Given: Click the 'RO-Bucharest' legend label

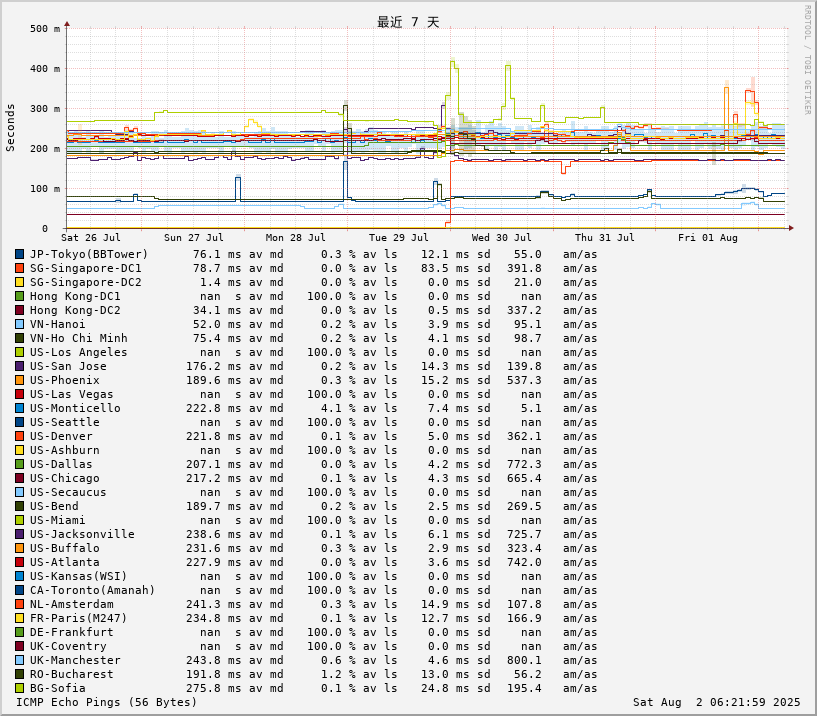Looking at the screenshot, I should click(x=71, y=674).
